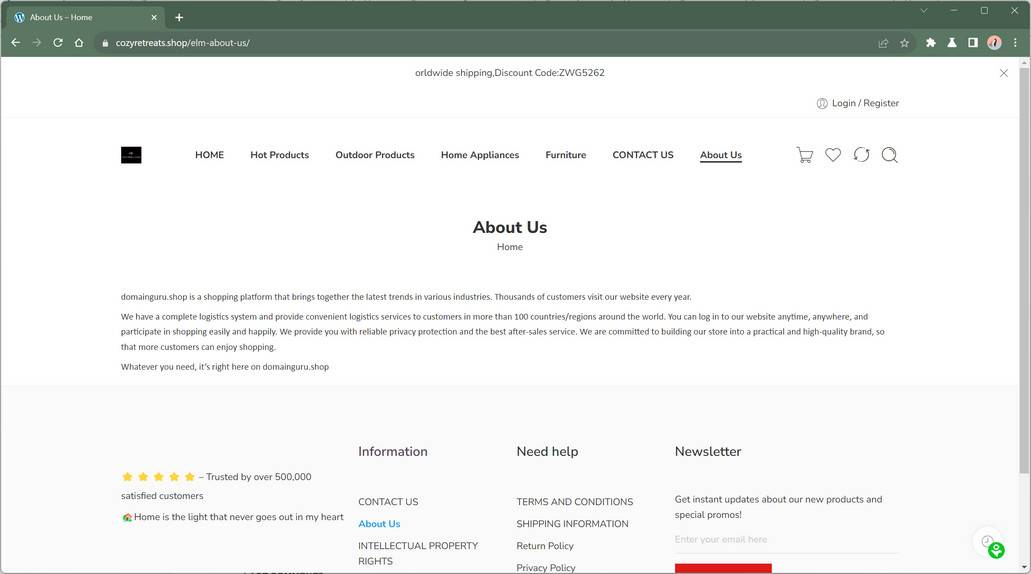Screen dimensions: 1031x574
Task: Close the About Us – Home tab
Action: [x=154, y=18]
